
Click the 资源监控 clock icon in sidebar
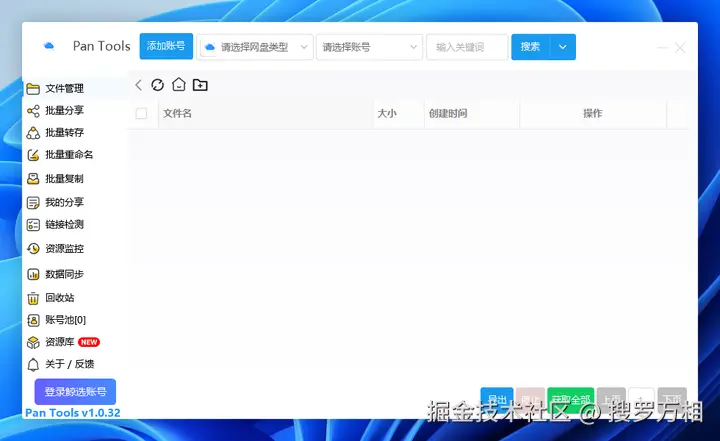pos(33,249)
